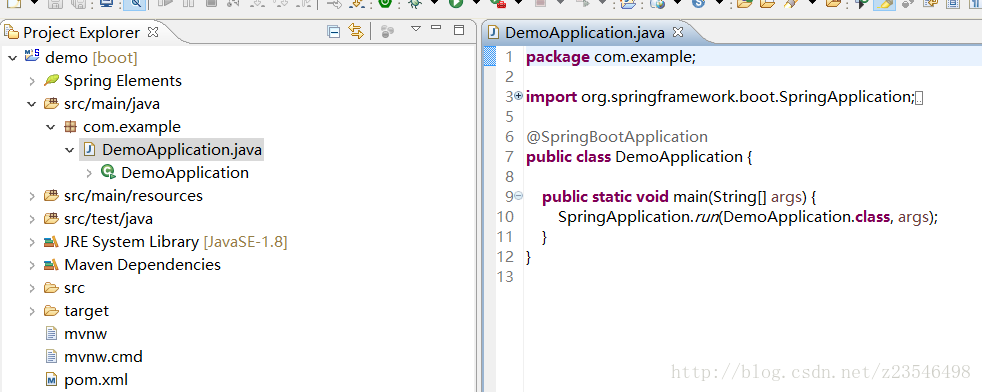Click the green Spring Boot power icon

tap(385, 4)
